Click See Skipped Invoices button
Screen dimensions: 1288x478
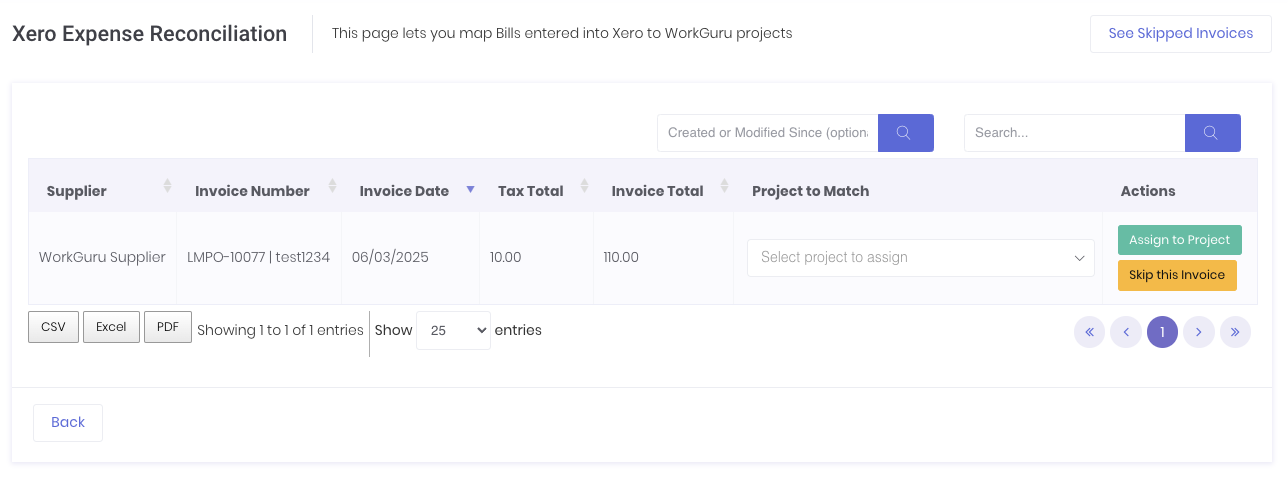(x=1181, y=34)
